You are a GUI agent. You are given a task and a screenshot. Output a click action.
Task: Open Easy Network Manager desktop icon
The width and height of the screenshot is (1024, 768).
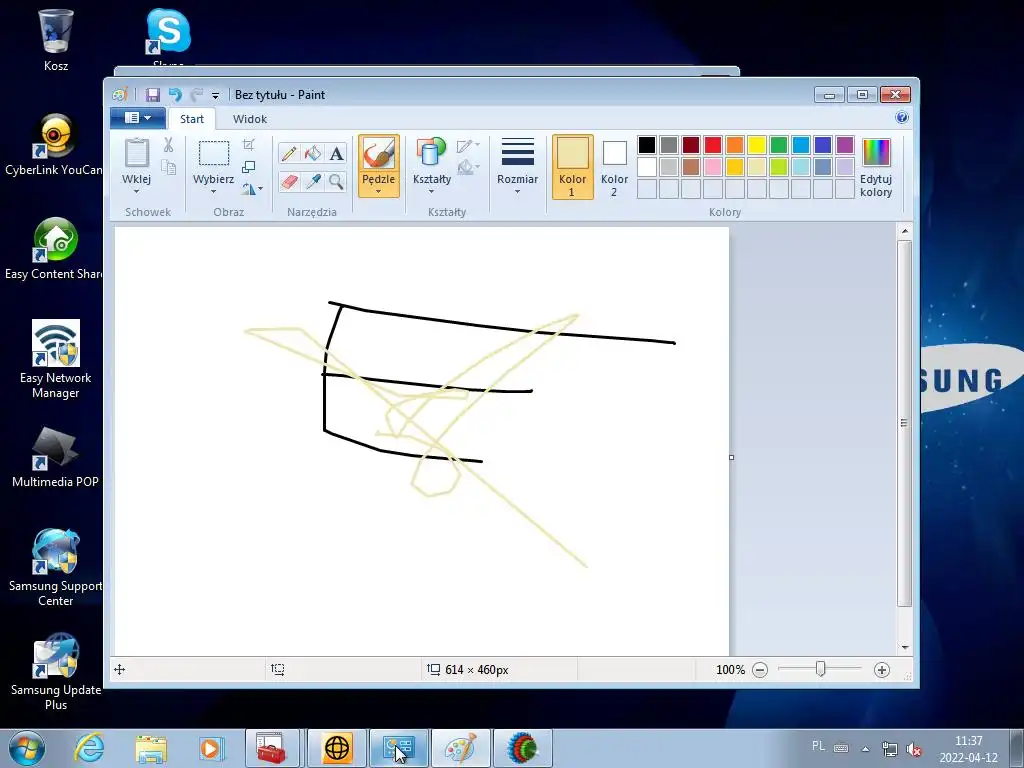[x=56, y=359]
